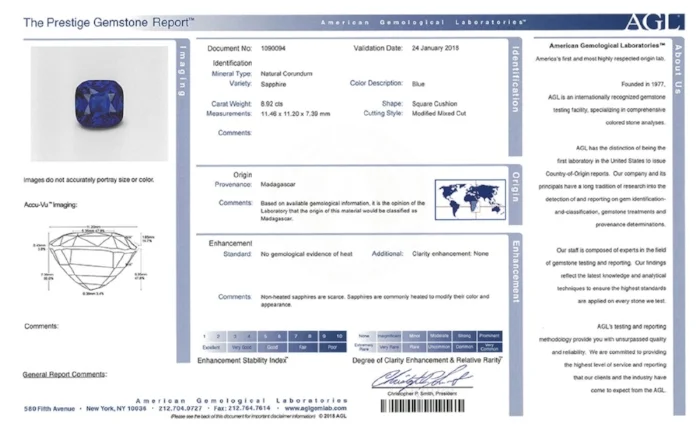This screenshot has width=700, height=424.
Task: Click the None clarity enhancement cell
Action: click(x=364, y=336)
